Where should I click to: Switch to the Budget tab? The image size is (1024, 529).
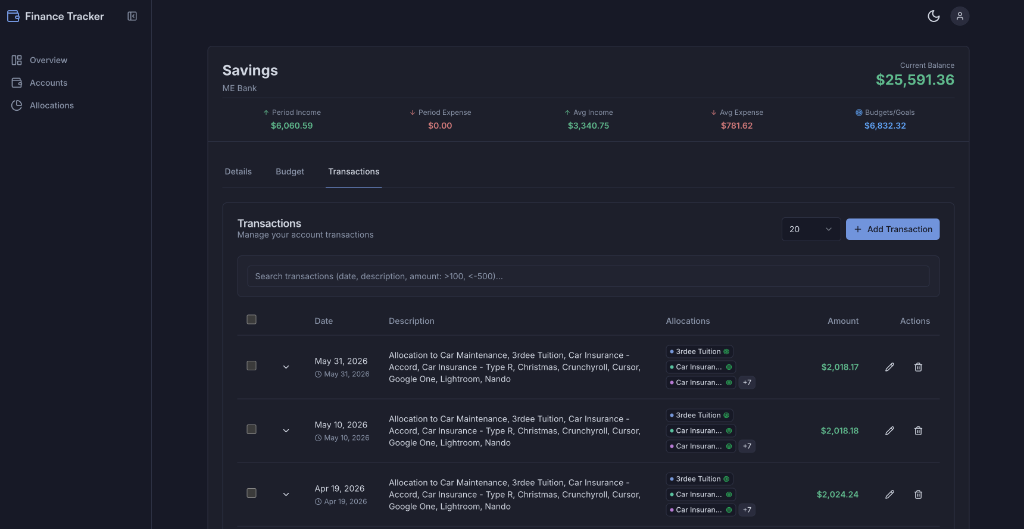click(290, 172)
